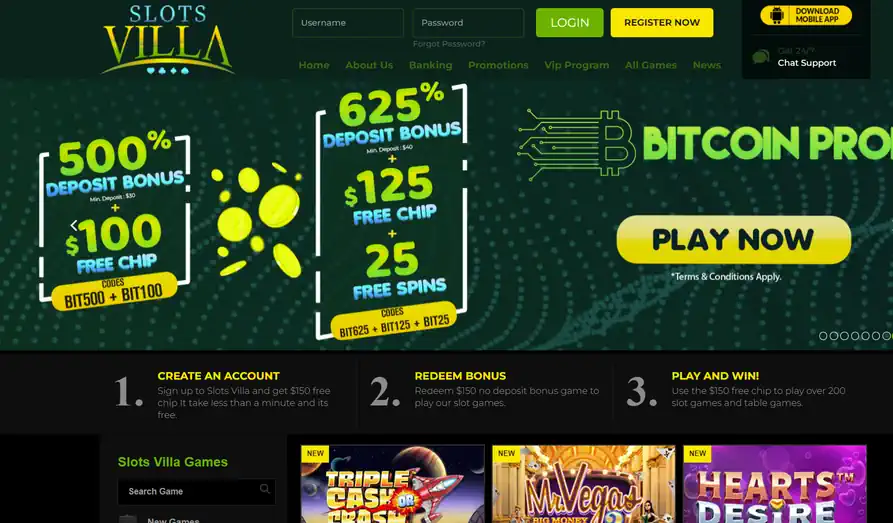Open the Vip Program page
Viewport: 893px width, 523px height.
(x=576, y=65)
